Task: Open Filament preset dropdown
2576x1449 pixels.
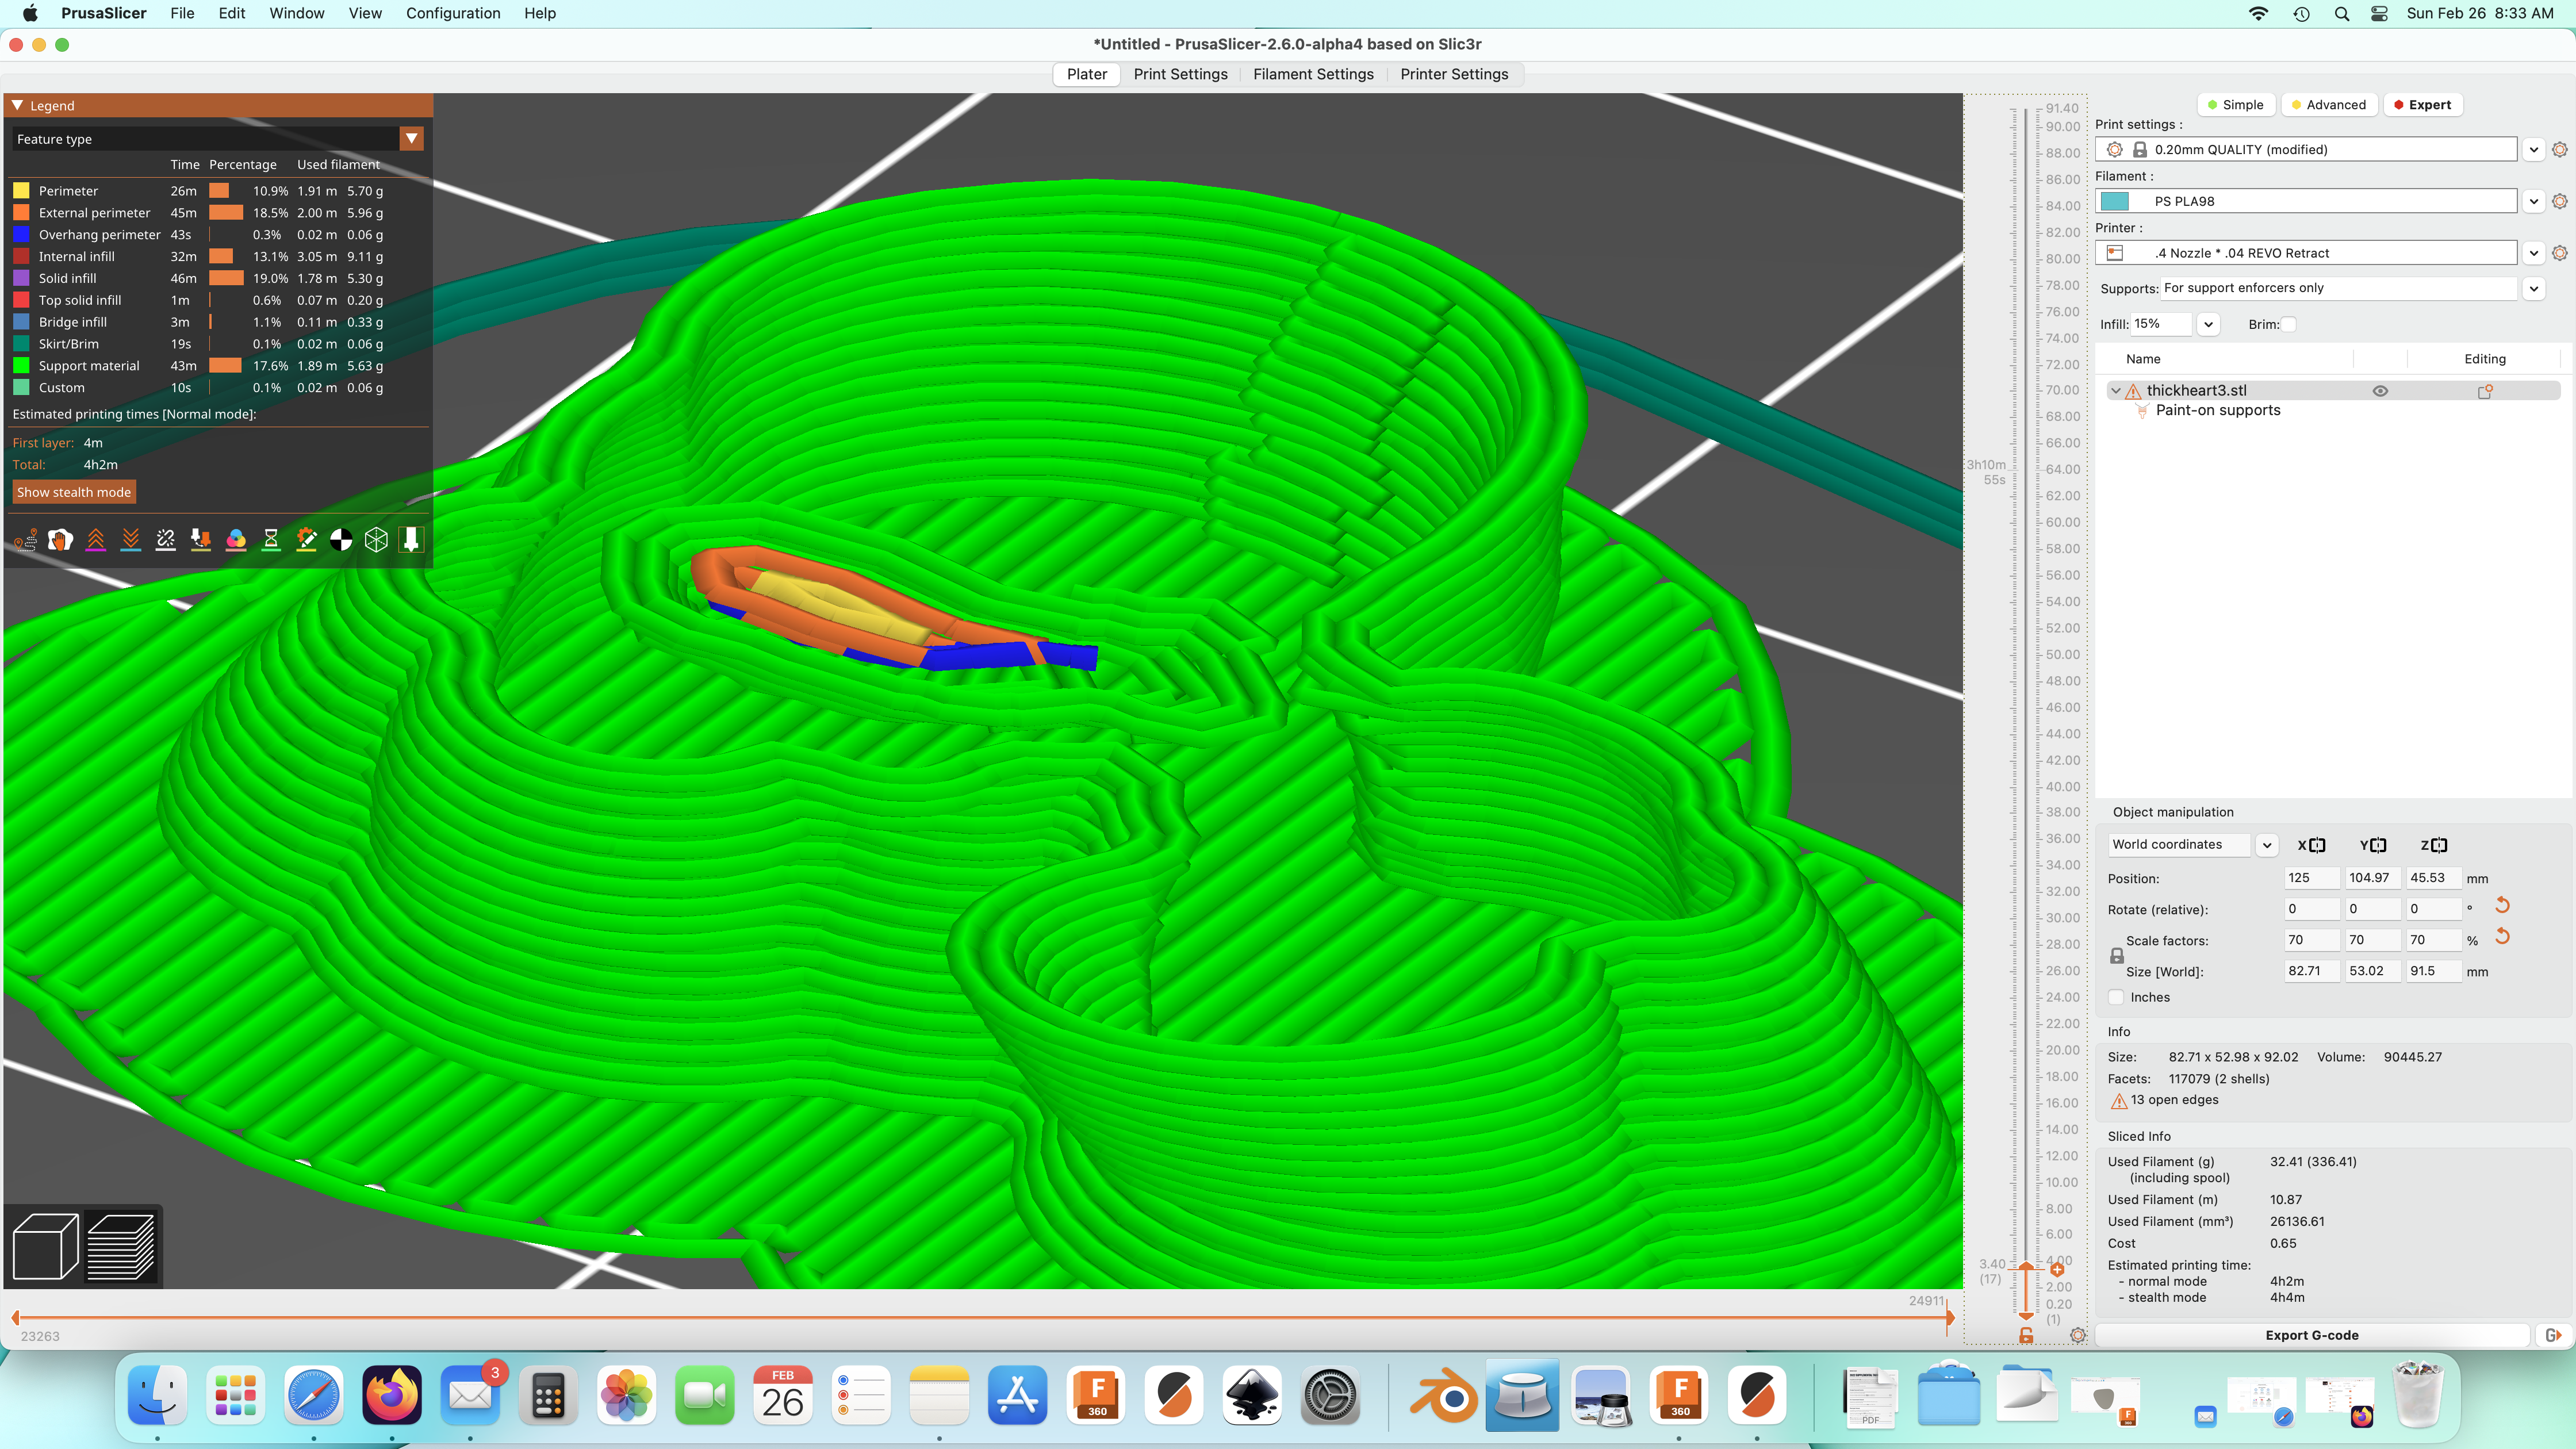Action: 2533,201
